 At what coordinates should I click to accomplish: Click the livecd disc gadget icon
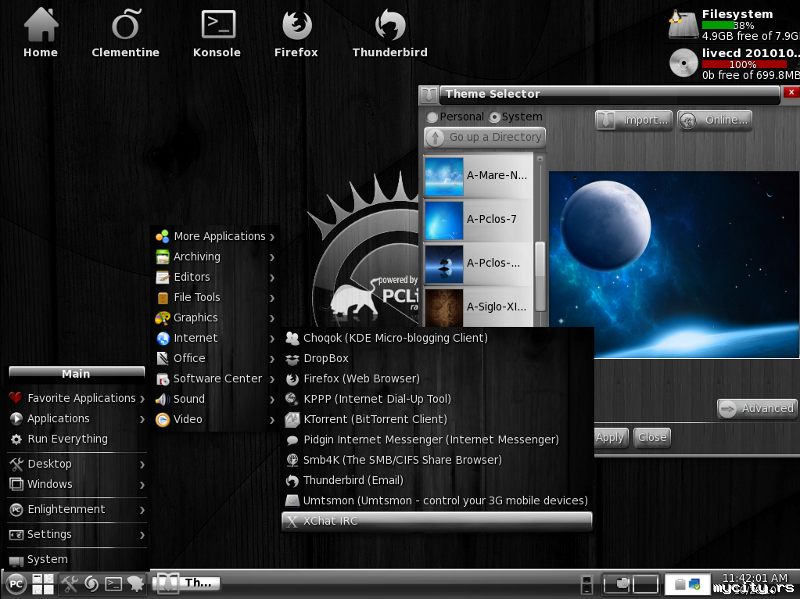pyautogui.click(x=683, y=63)
